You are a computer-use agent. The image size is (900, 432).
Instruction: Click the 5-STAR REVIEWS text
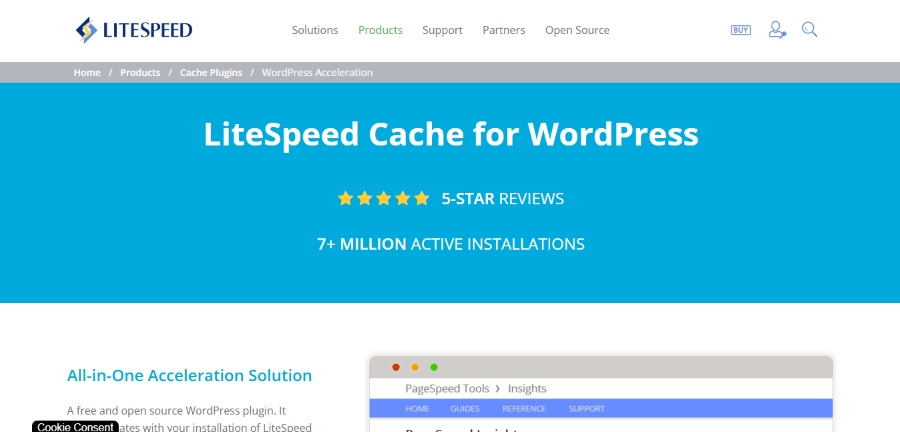pos(503,199)
